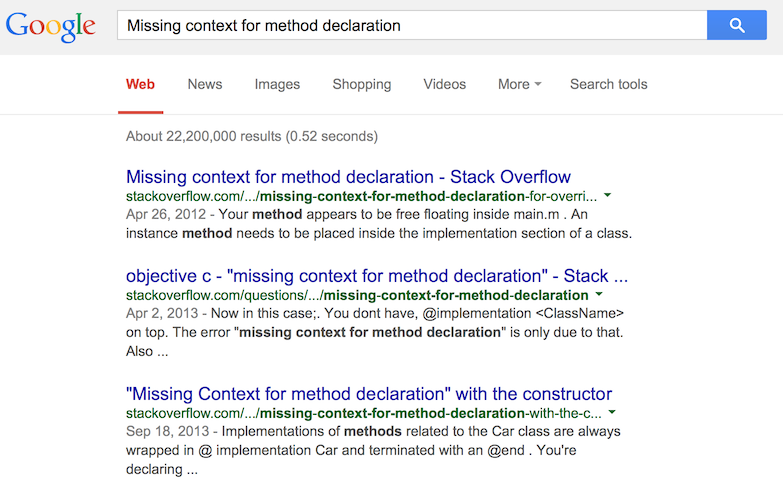Image resolution: width=783 pixels, height=485 pixels.
Task: Select the Web tab
Action: coord(140,84)
